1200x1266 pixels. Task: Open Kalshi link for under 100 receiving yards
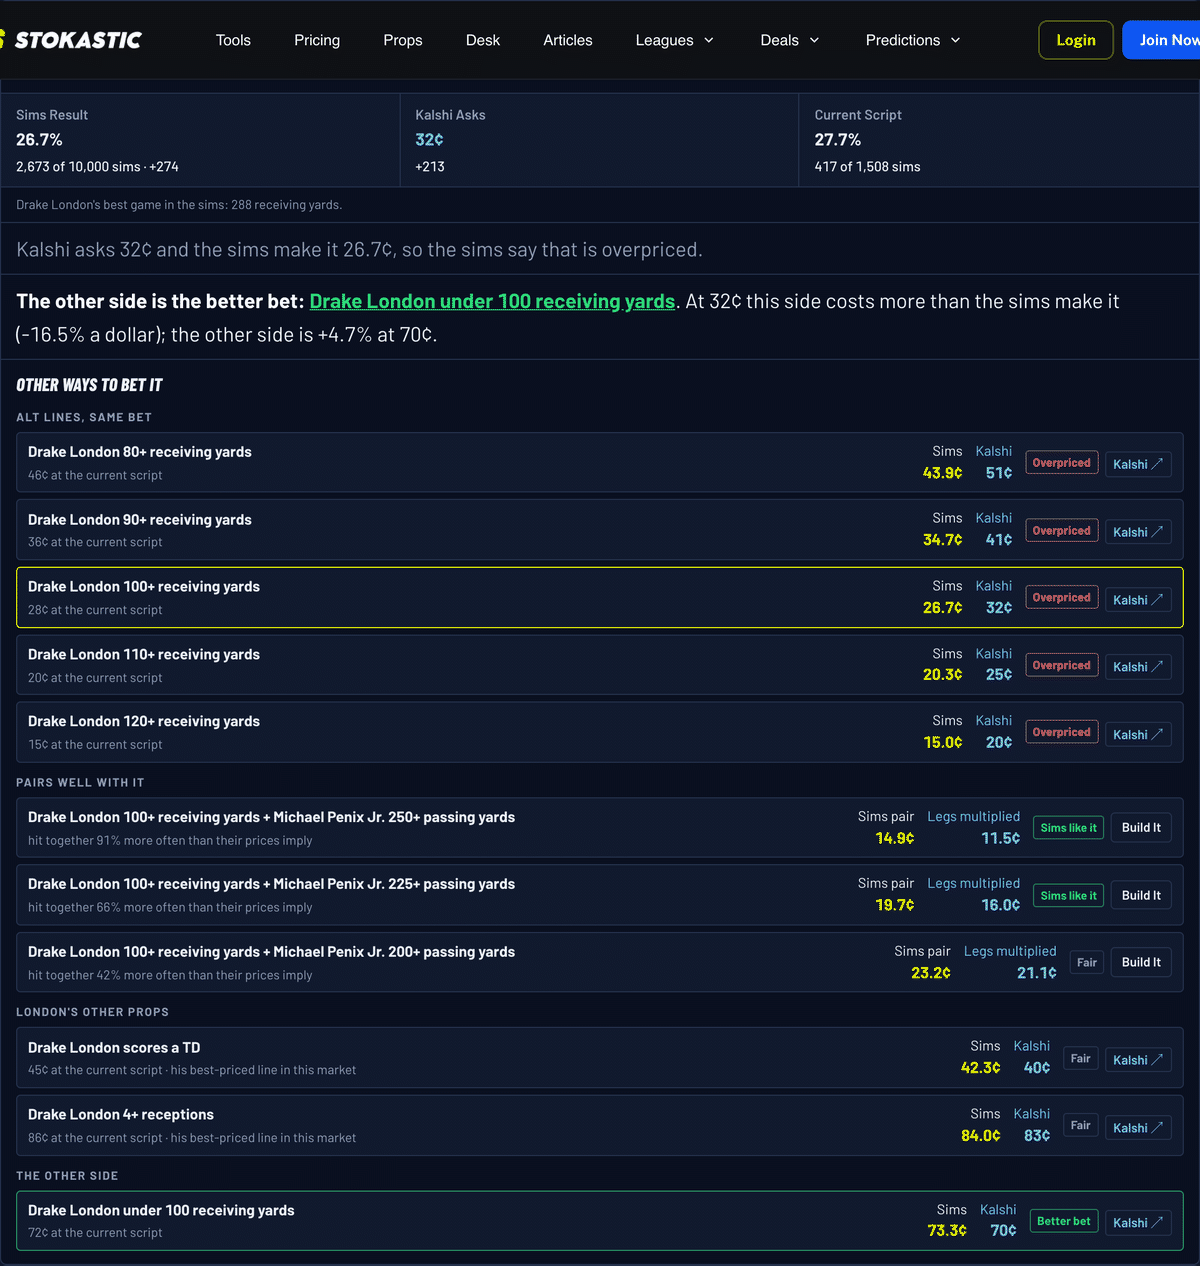[1138, 1223]
